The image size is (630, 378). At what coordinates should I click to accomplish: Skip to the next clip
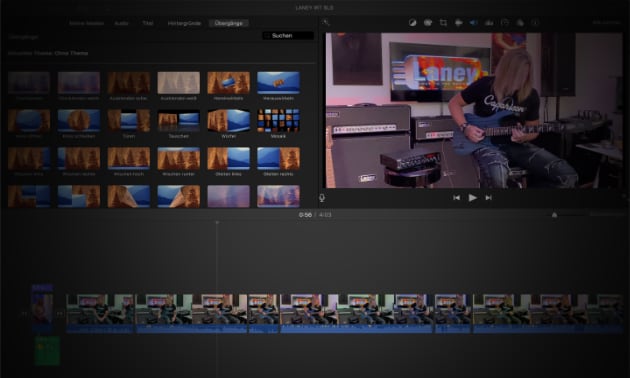pos(489,198)
